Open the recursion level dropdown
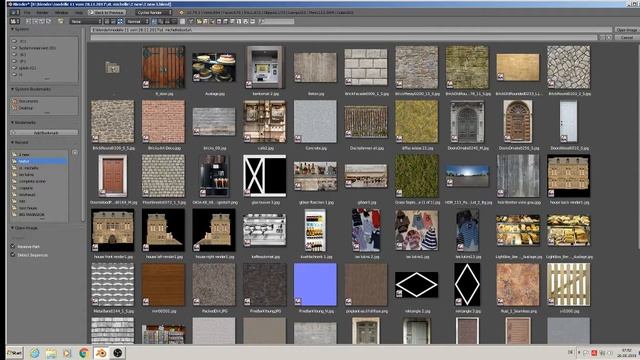 (x=86, y=21)
